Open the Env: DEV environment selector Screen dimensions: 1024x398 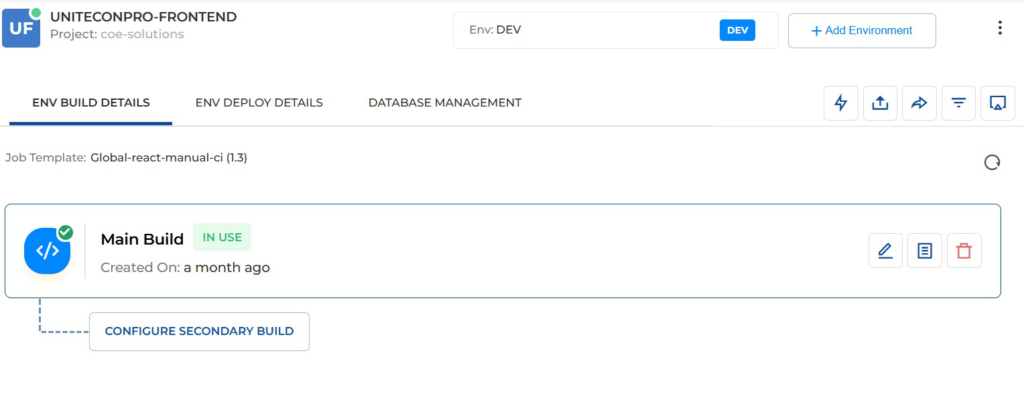616,30
